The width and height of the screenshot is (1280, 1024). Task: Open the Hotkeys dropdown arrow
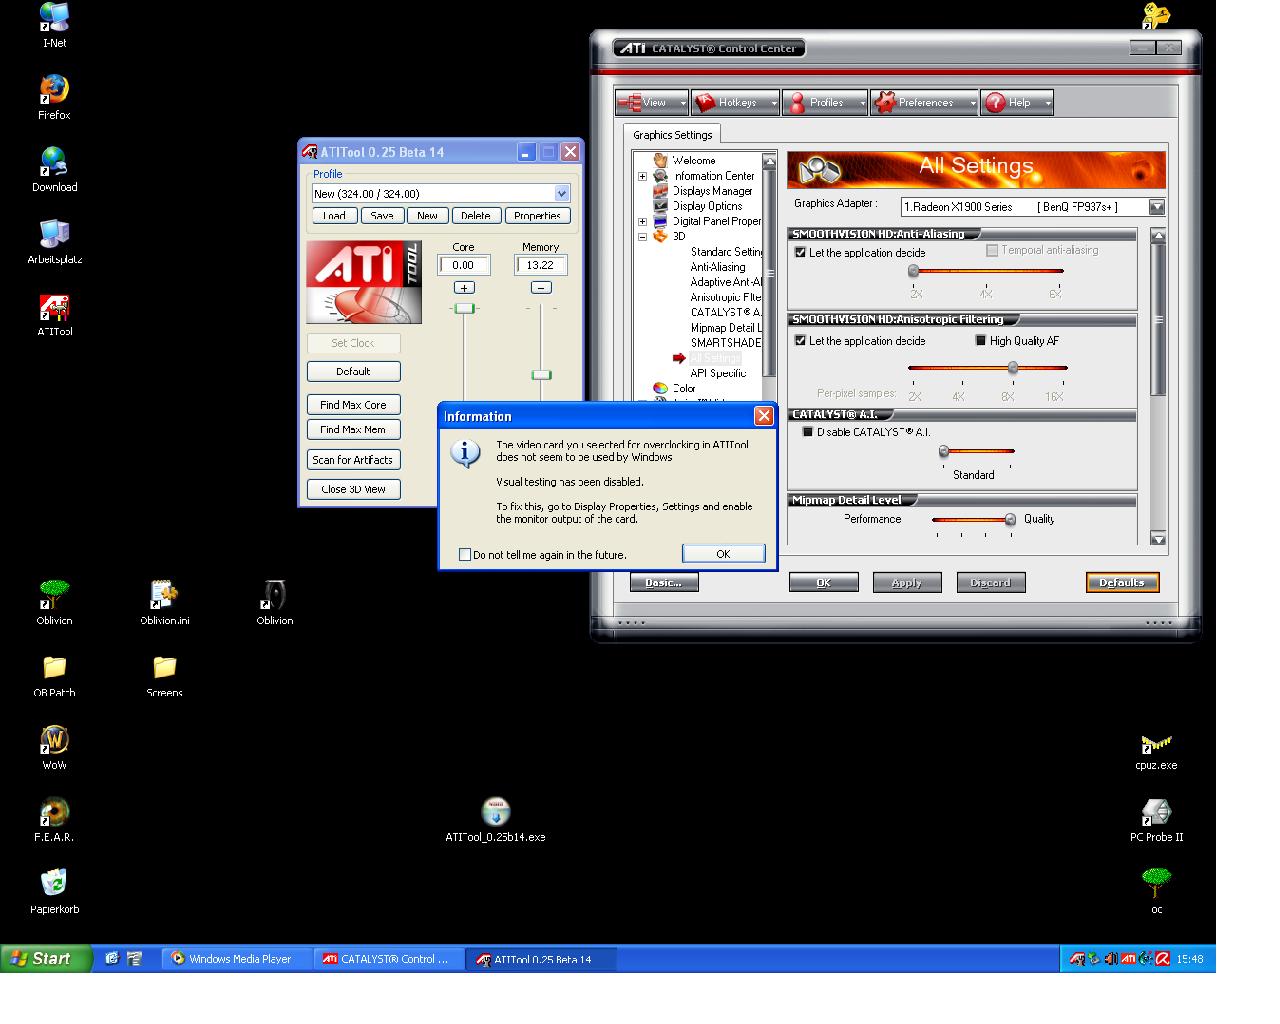point(774,103)
